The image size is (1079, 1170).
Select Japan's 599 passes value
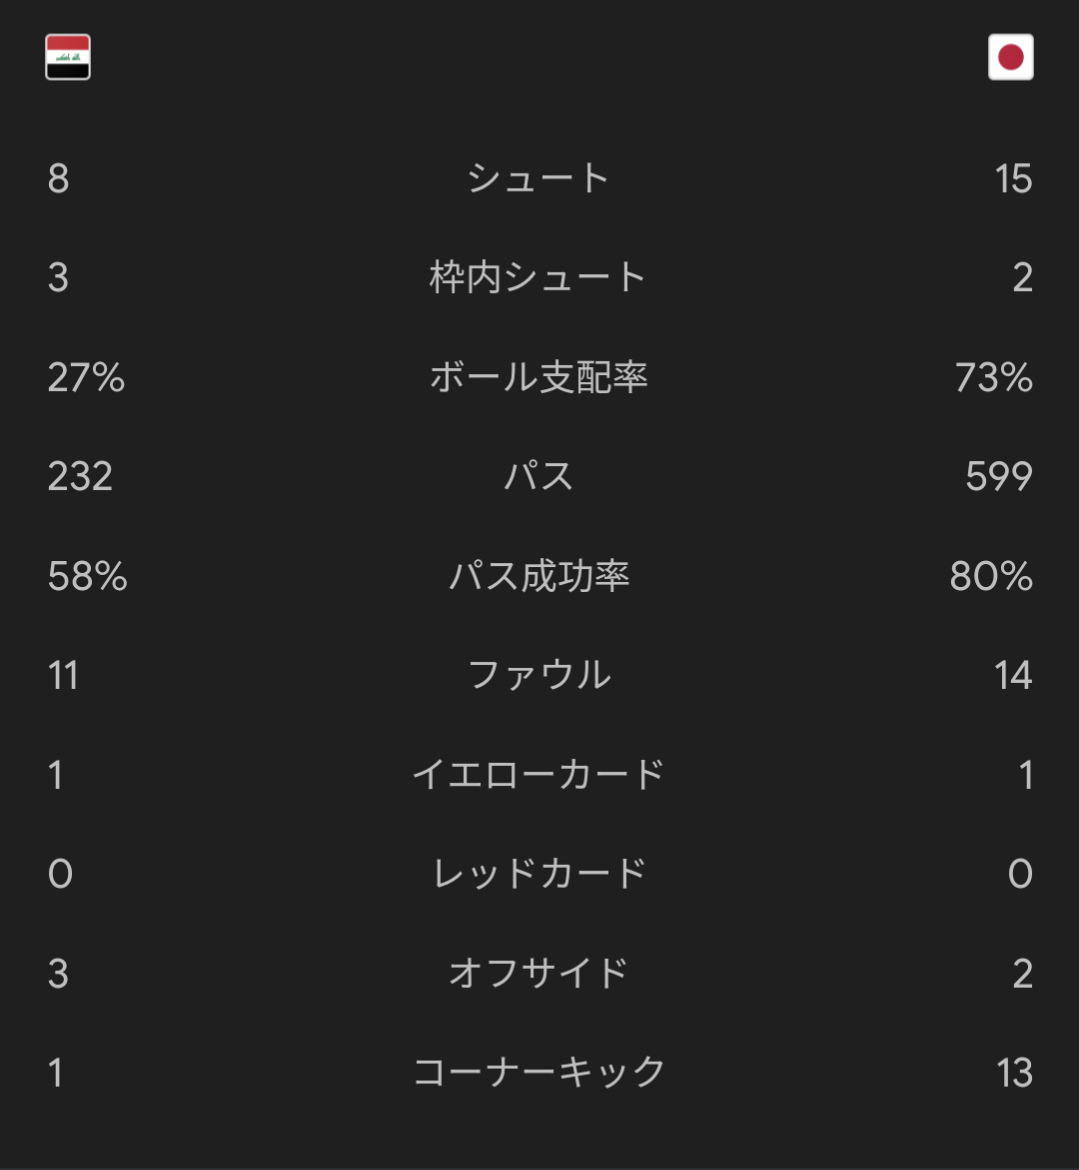[x=998, y=476]
